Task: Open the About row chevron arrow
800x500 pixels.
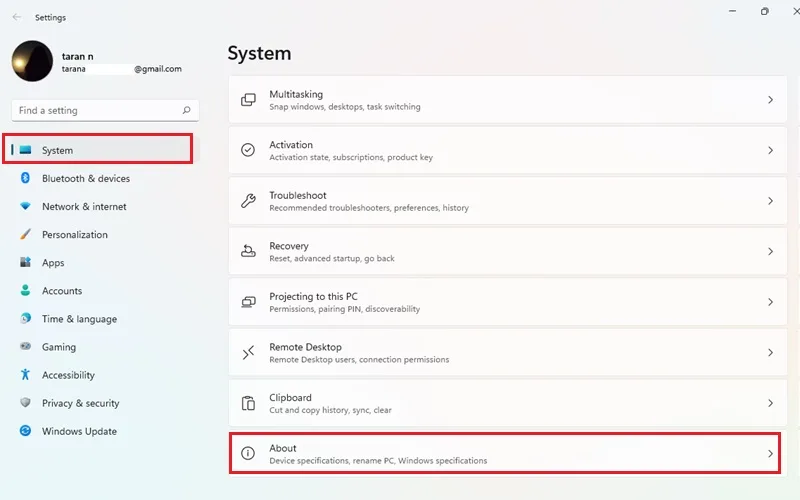Action: tap(770, 454)
